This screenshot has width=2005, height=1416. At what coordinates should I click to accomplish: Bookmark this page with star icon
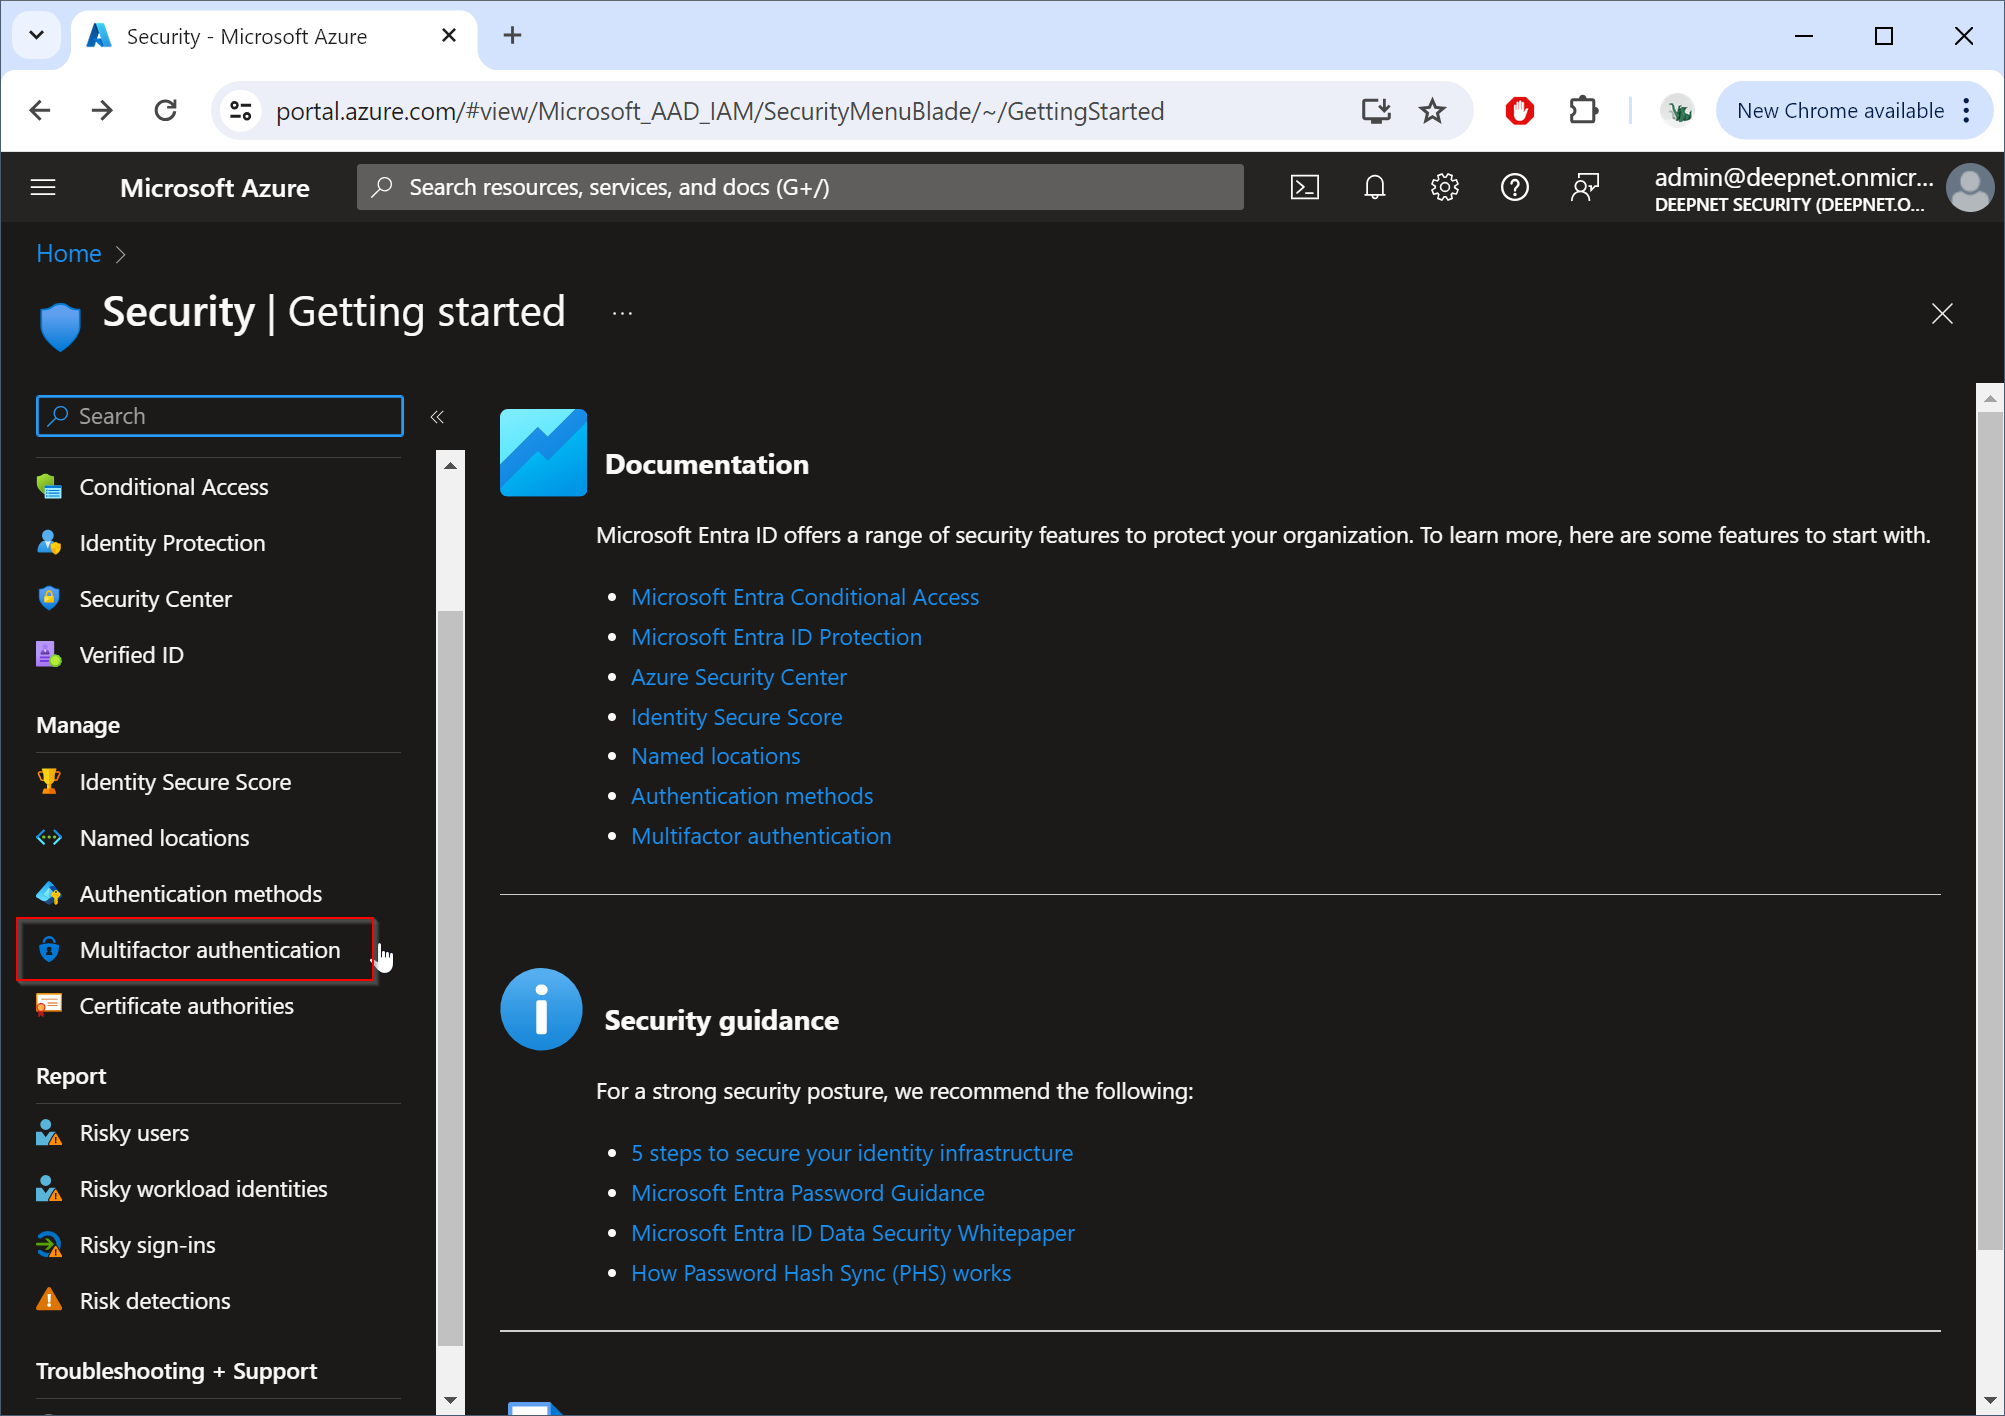tap(1432, 111)
